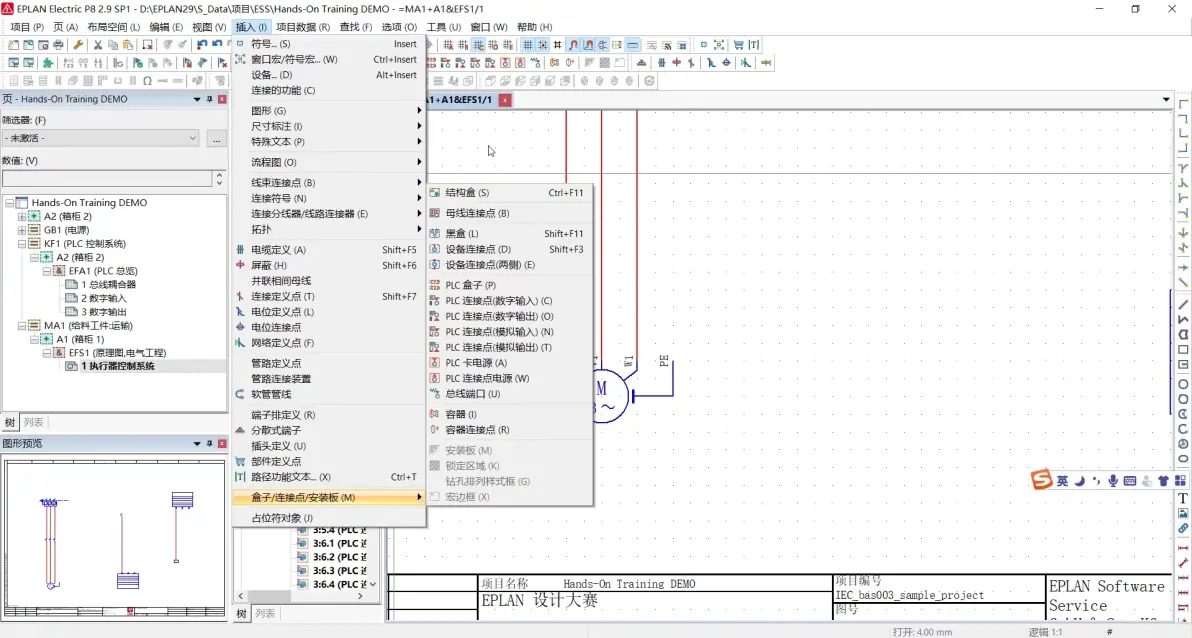Open the 工具 (U) menu
The width and height of the screenshot is (1192, 638).
tap(443, 27)
